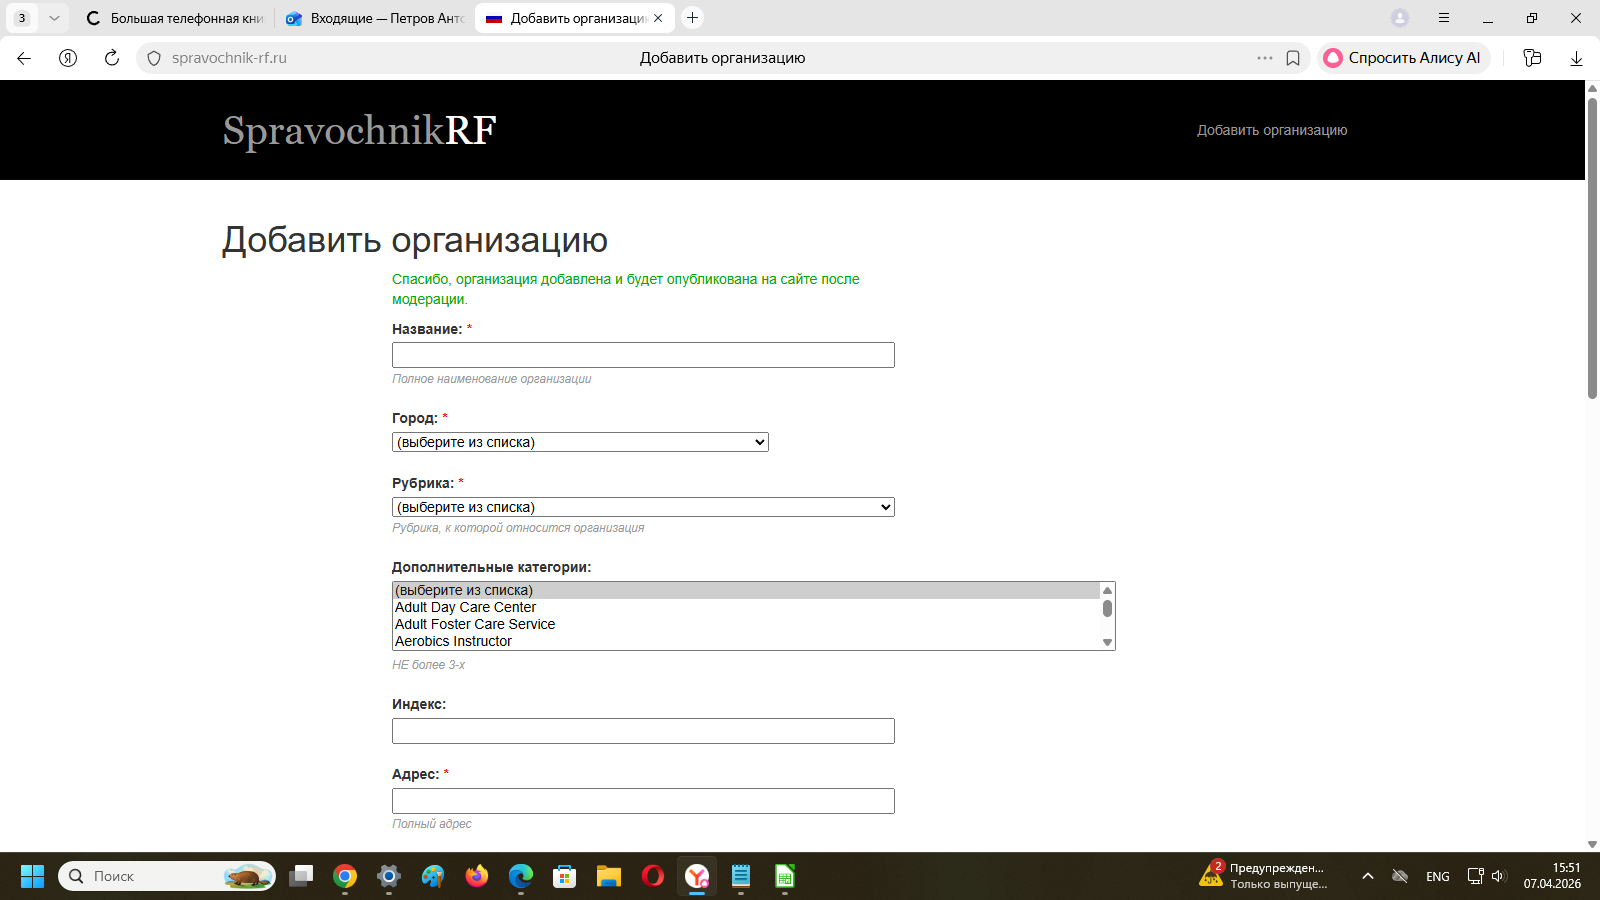This screenshot has width=1600, height=900.
Task: Click the categories list scrollbar down arrow
Action: pos(1107,642)
